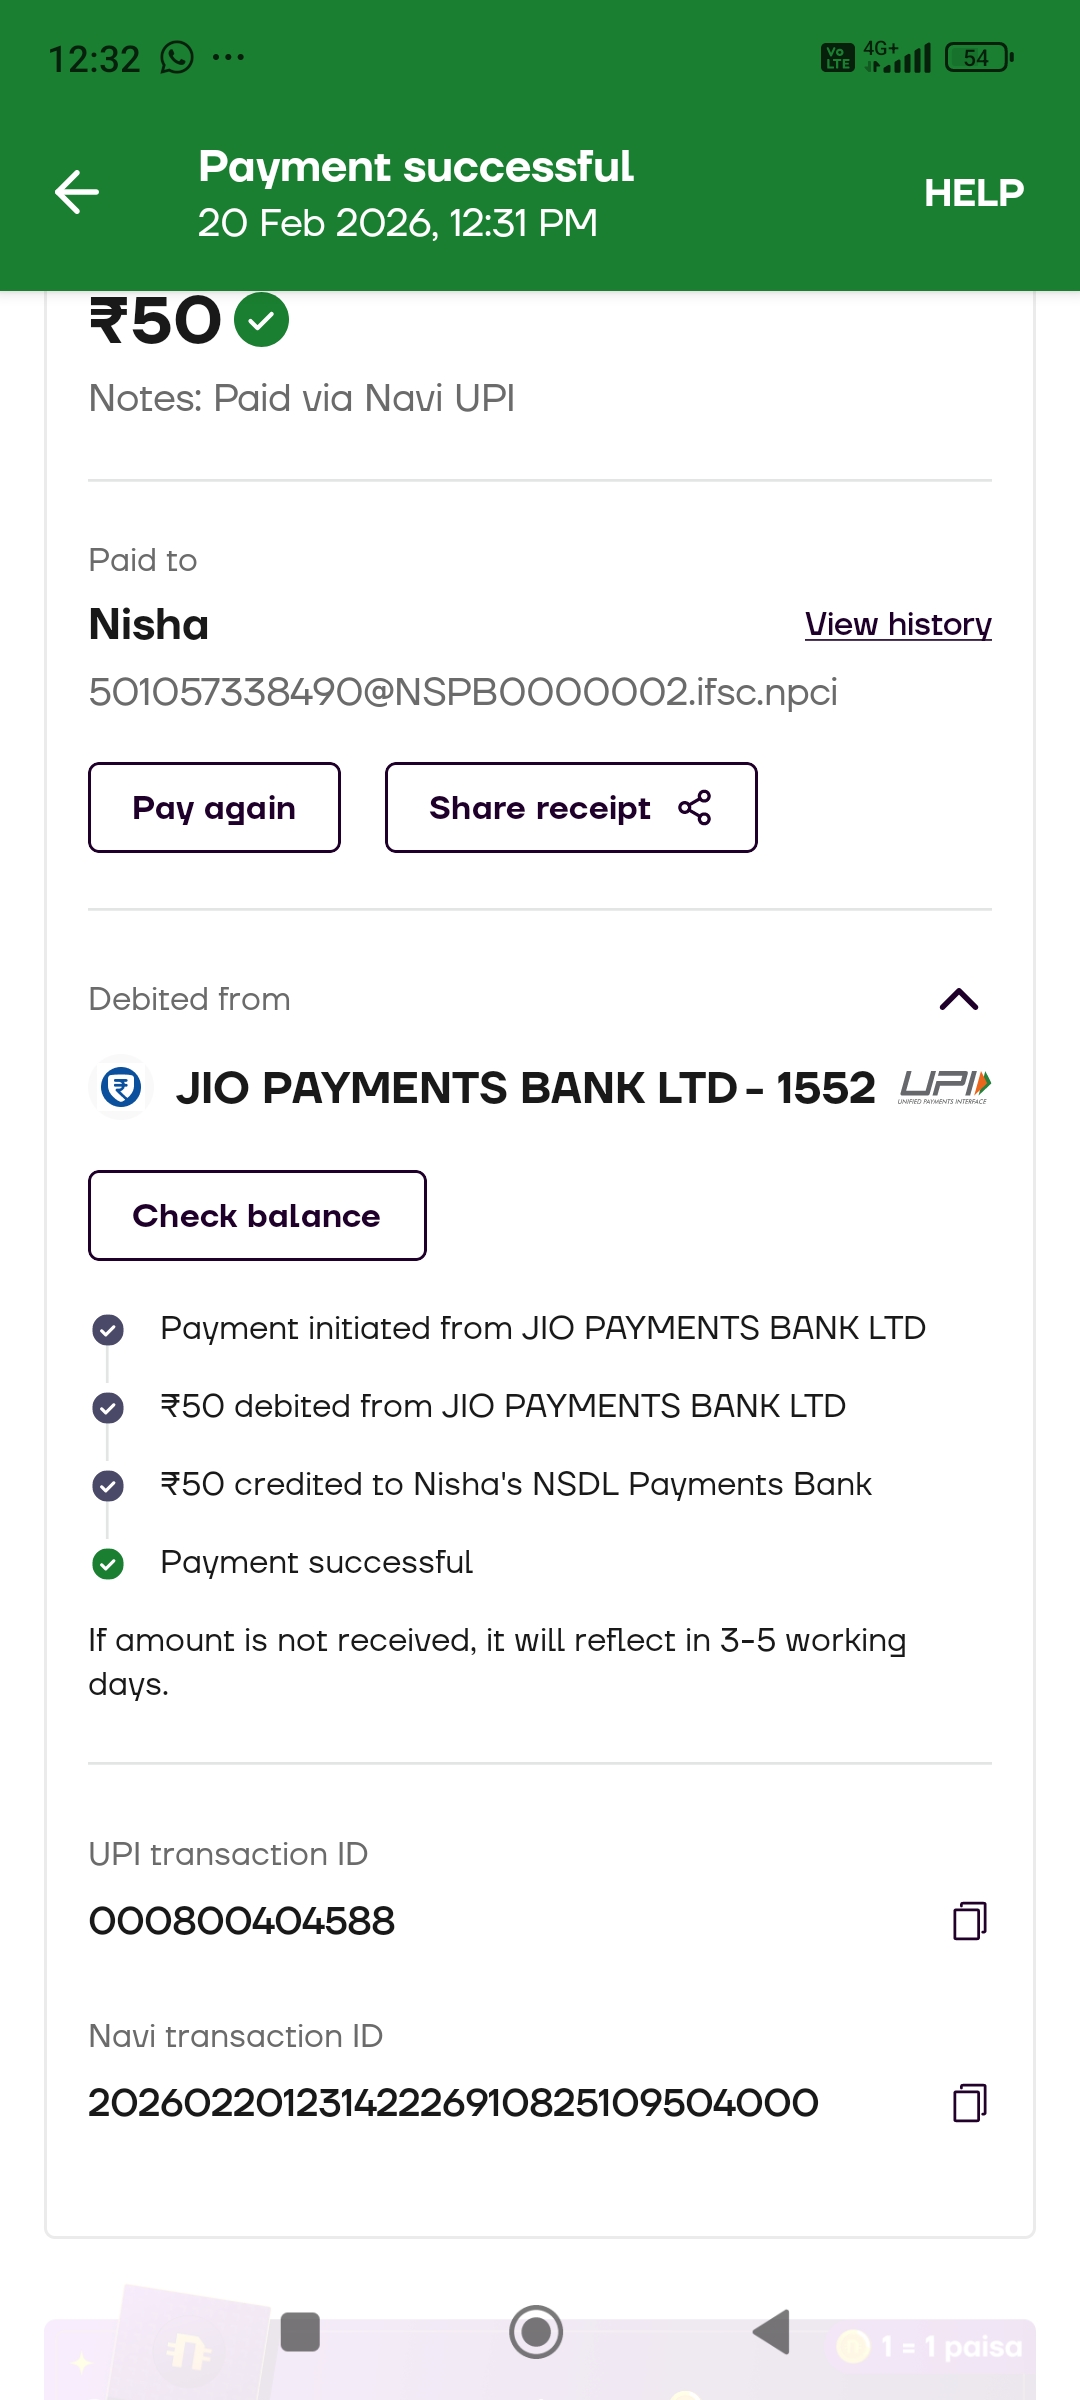Tap the UPI logo beside bank name
This screenshot has height=2400, width=1080.
coord(944,1087)
